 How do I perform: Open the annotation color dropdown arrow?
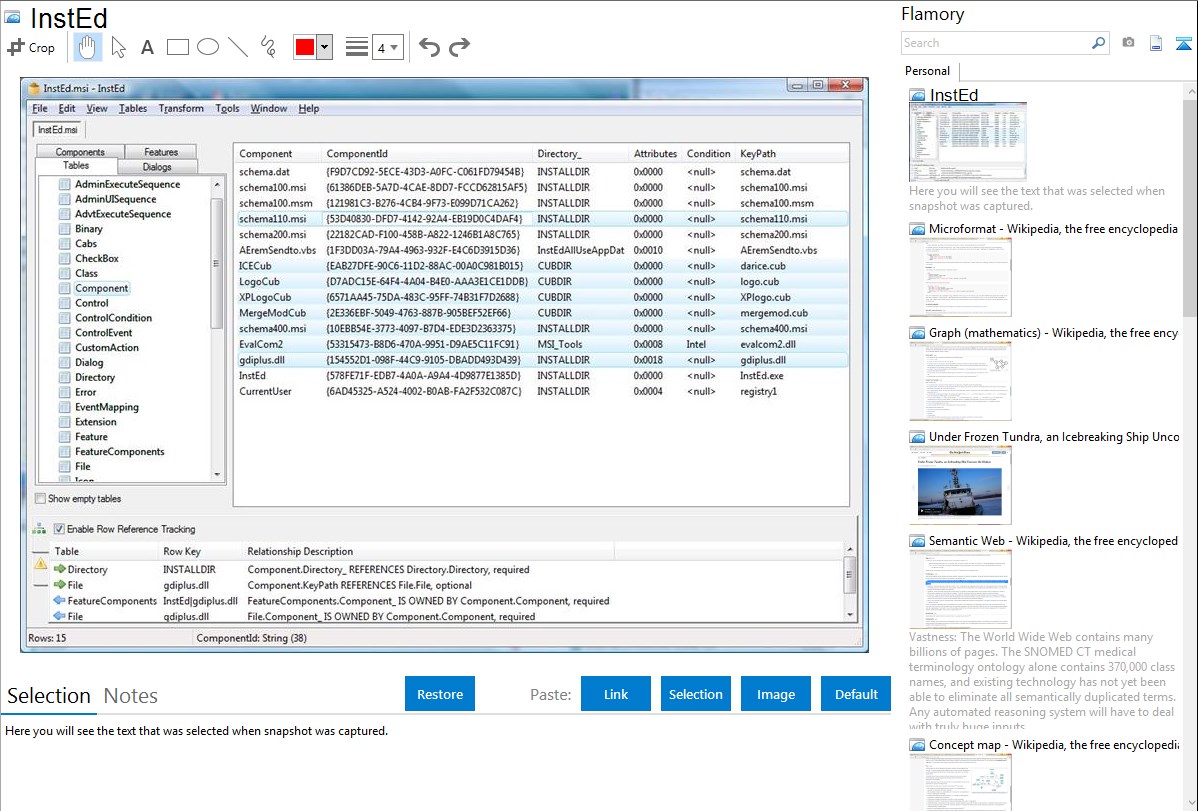click(x=325, y=47)
